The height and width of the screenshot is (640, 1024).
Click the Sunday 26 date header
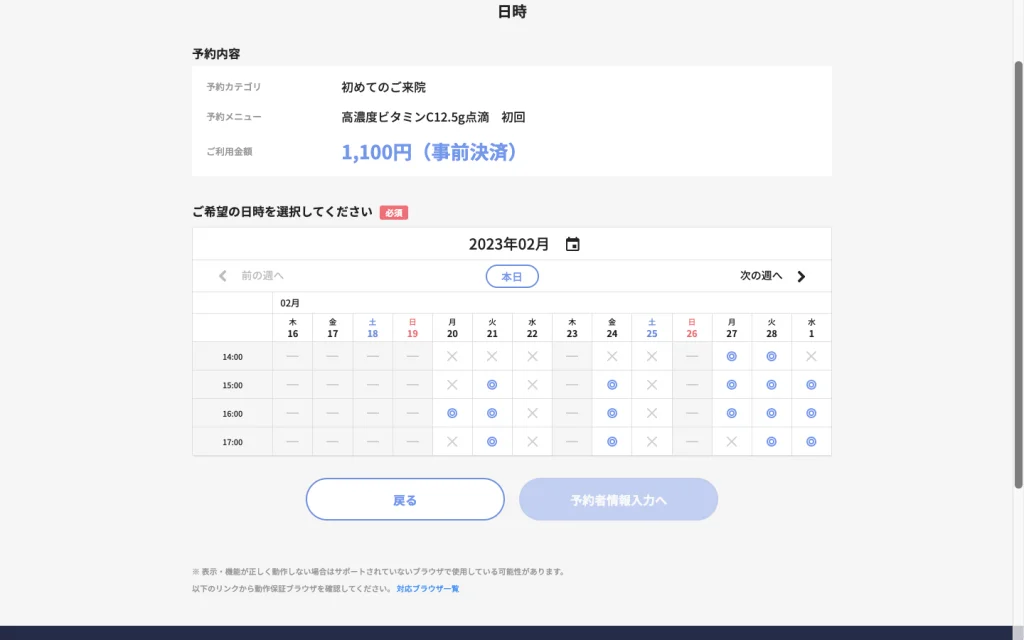[692, 328]
